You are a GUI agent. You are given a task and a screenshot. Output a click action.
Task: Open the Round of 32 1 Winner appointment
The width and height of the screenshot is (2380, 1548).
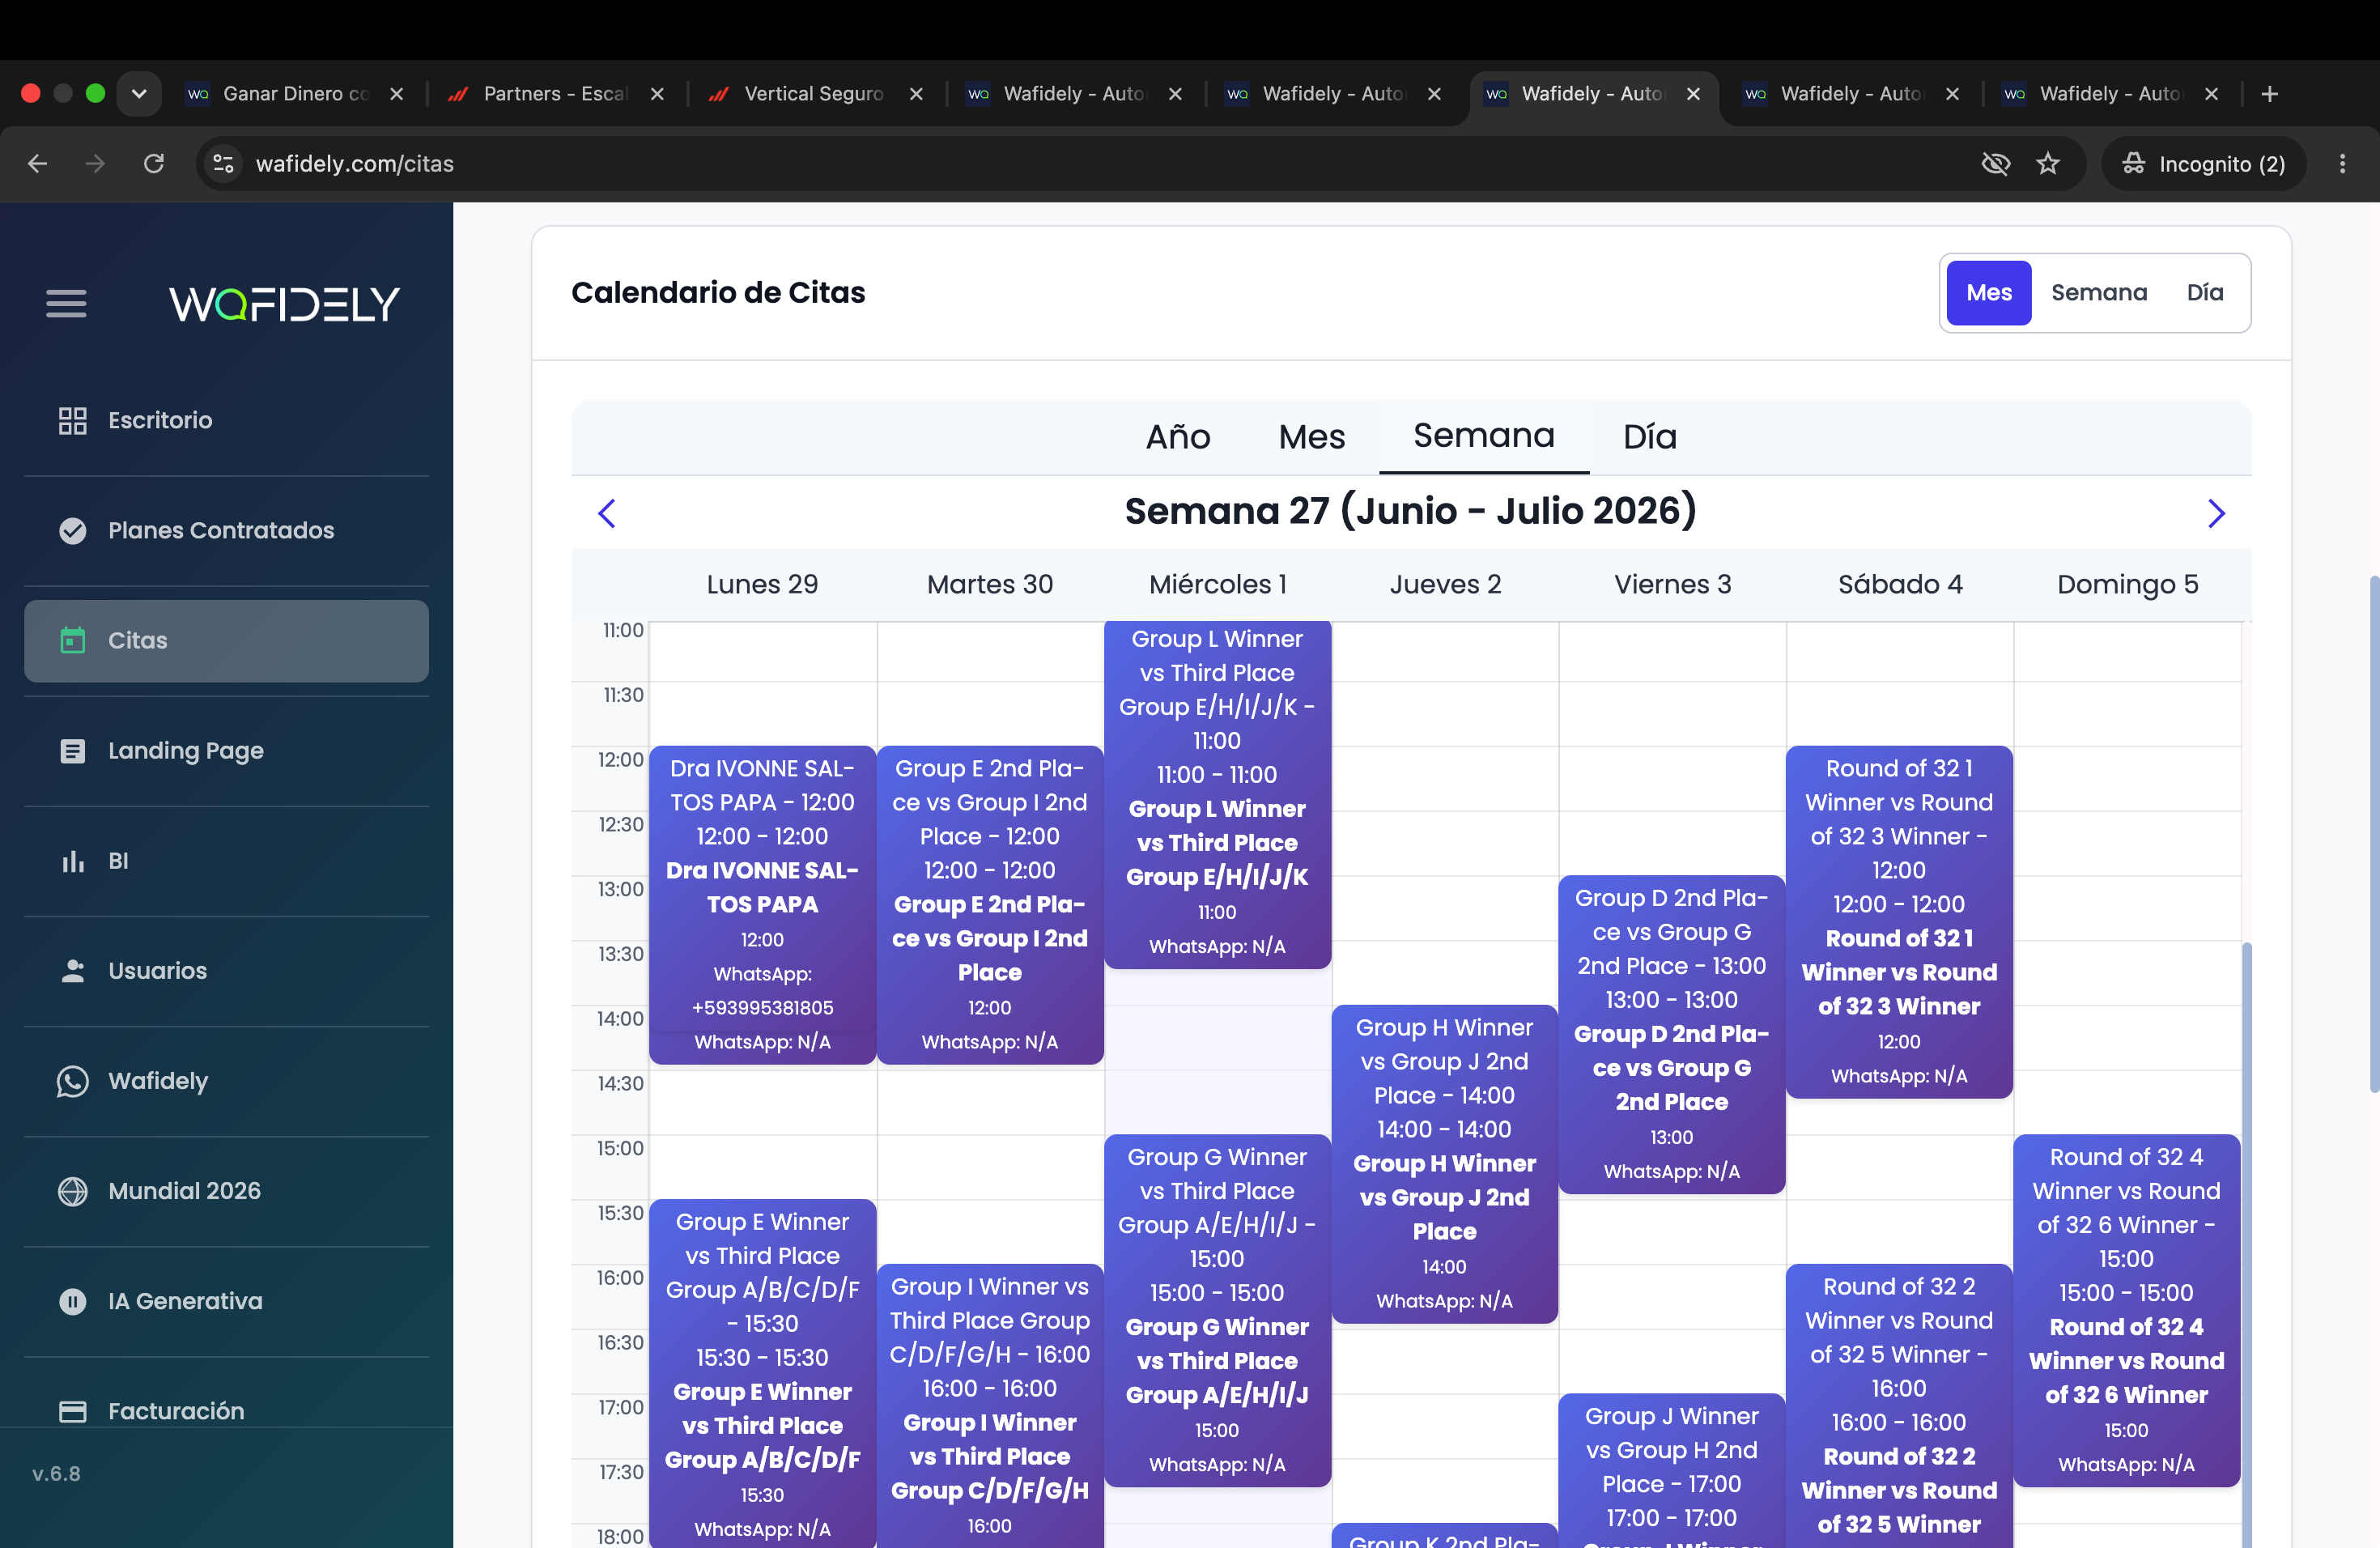1898,921
